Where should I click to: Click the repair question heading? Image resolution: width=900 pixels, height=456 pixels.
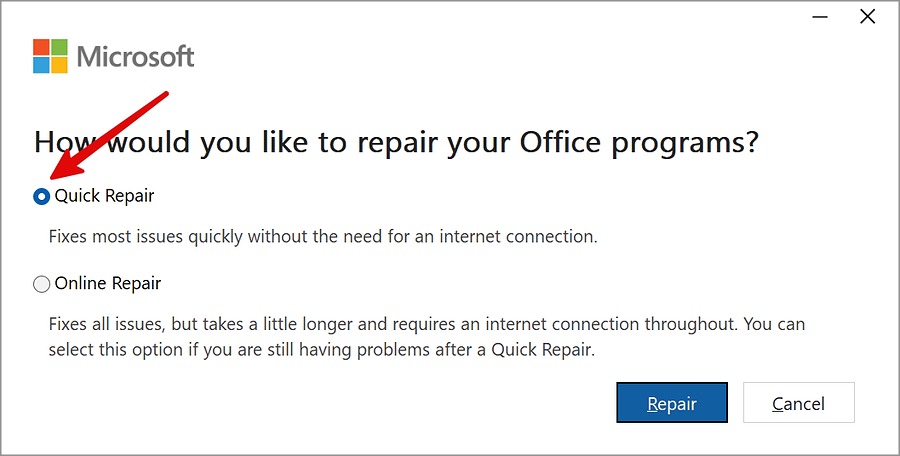(396, 142)
